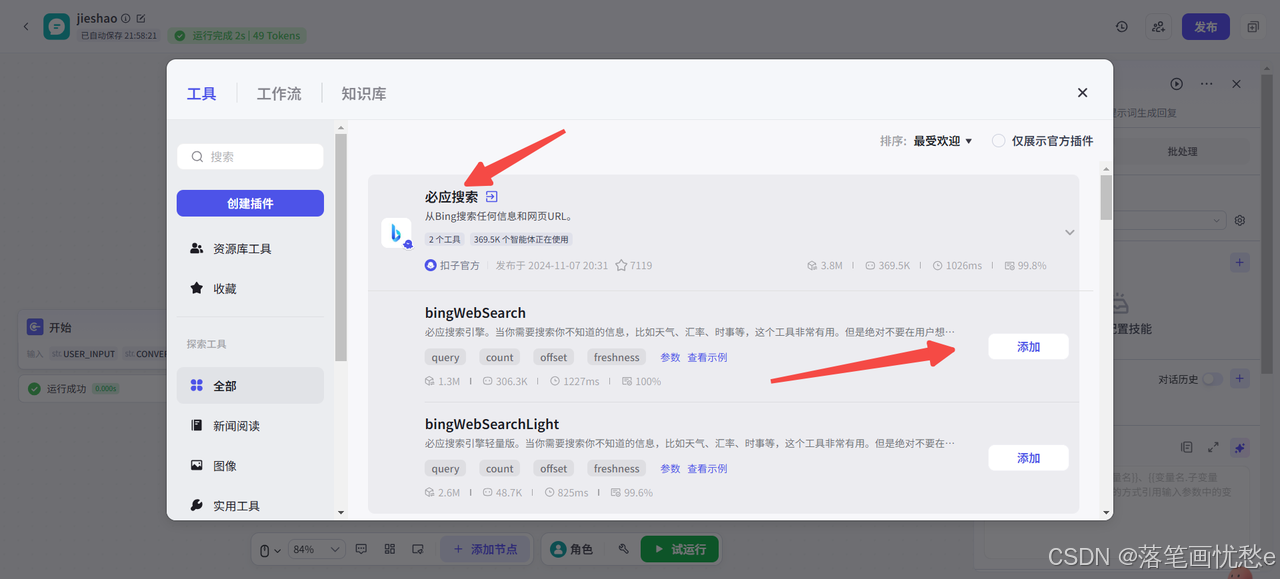
Task: Go back with the top-left arrow
Action: tap(25, 27)
